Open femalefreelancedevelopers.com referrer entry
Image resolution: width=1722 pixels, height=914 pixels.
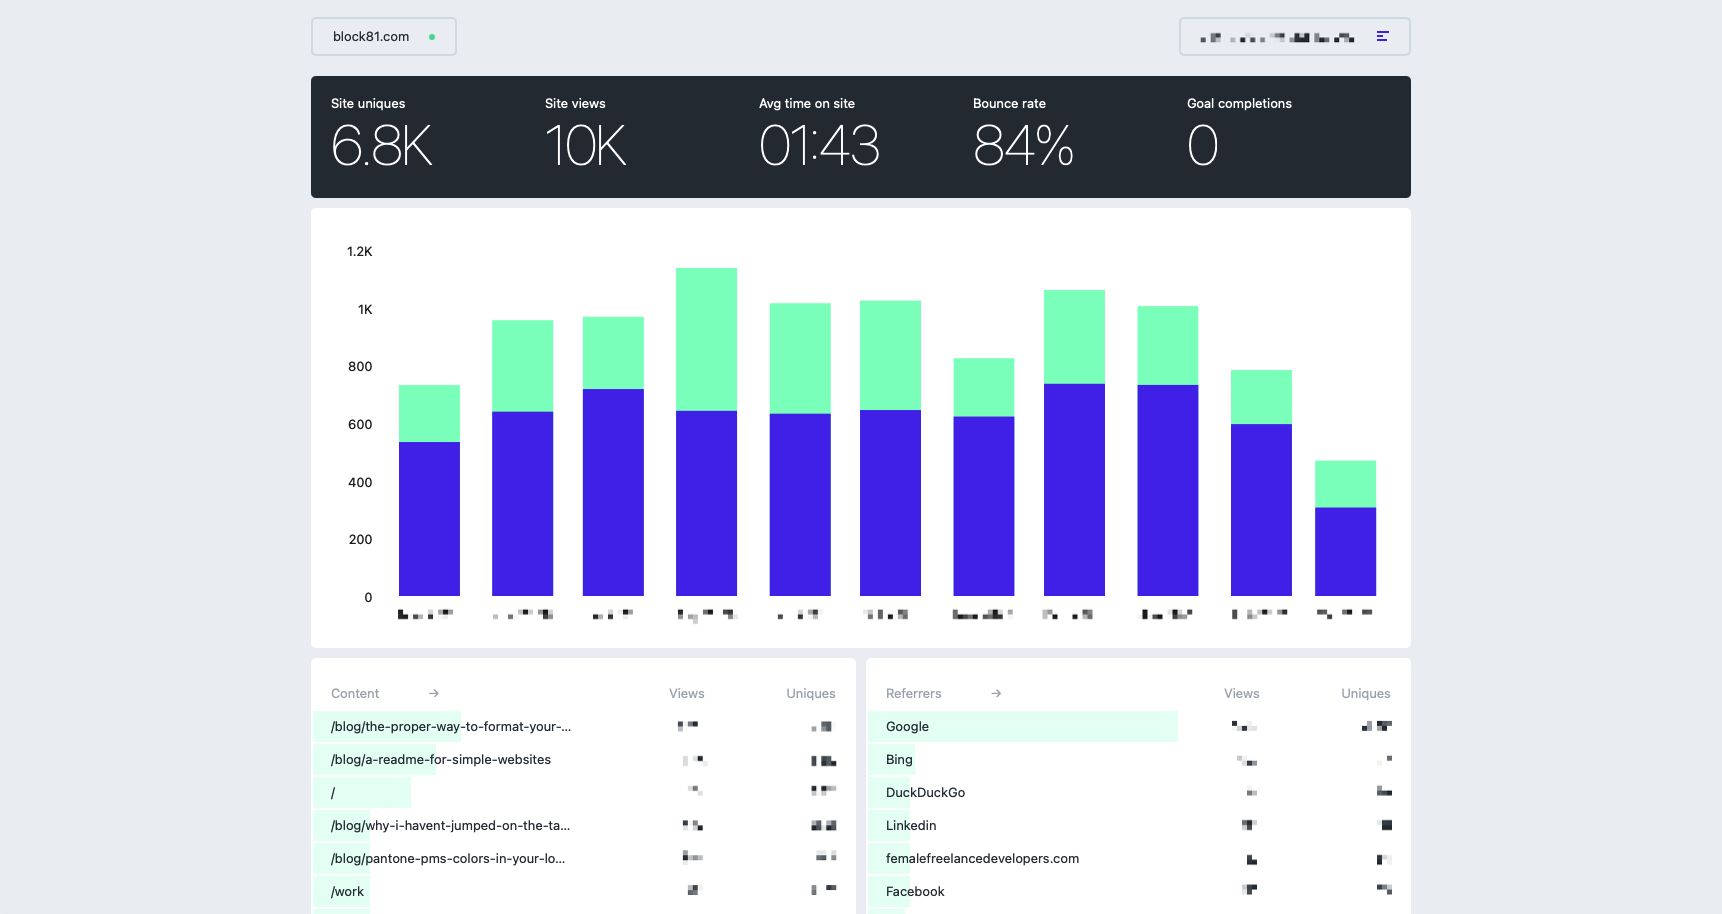tap(982, 859)
